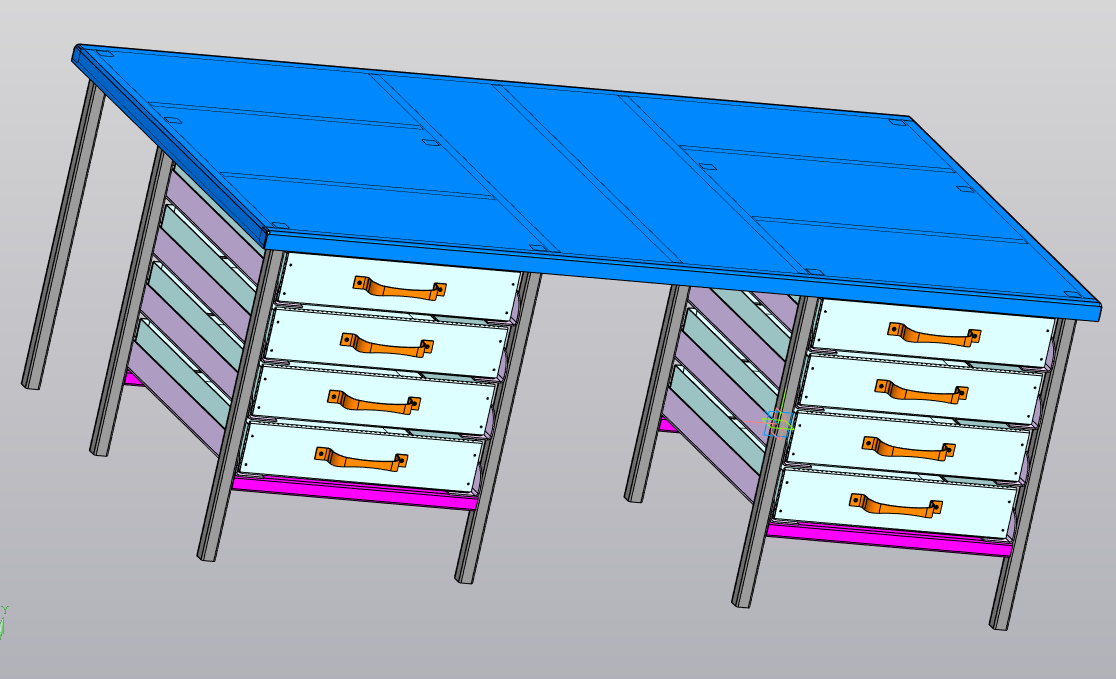Screen dimensions: 1116x679
Task: Pick third drawer handle of left cabinet
Action: (374, 402)
